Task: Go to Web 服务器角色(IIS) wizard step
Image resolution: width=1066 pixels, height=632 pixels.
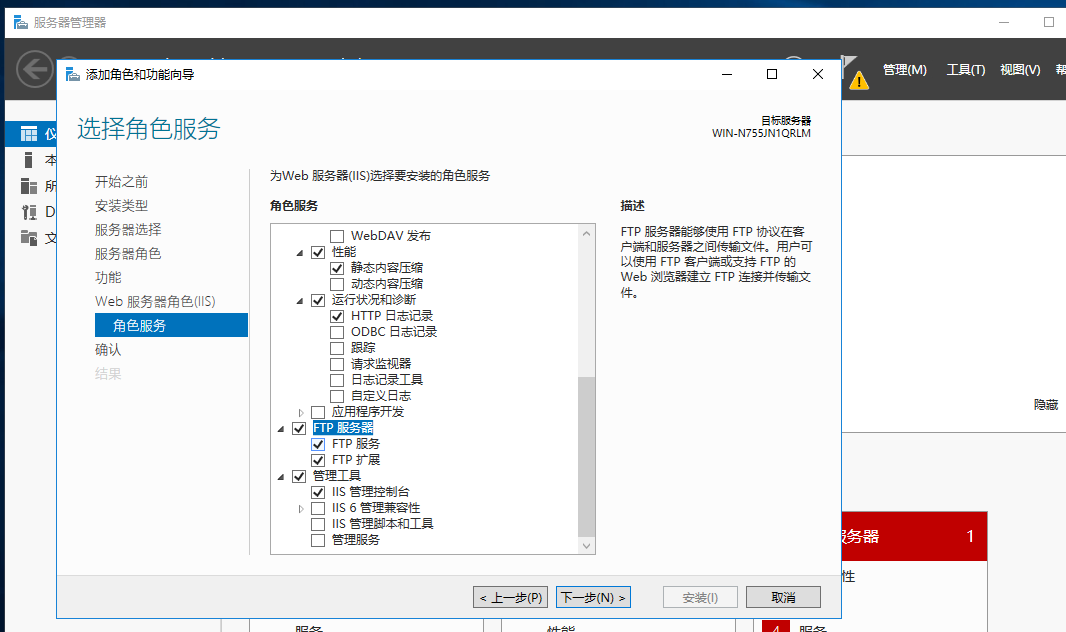Action: (155, 301)
